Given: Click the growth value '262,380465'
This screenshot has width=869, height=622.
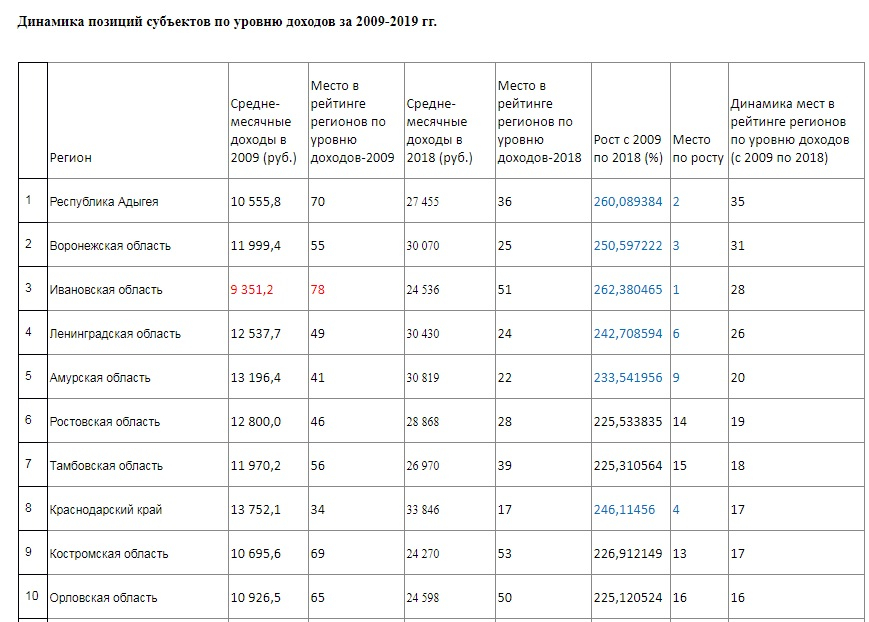Looking at the screenshot, I should point(628,289).
